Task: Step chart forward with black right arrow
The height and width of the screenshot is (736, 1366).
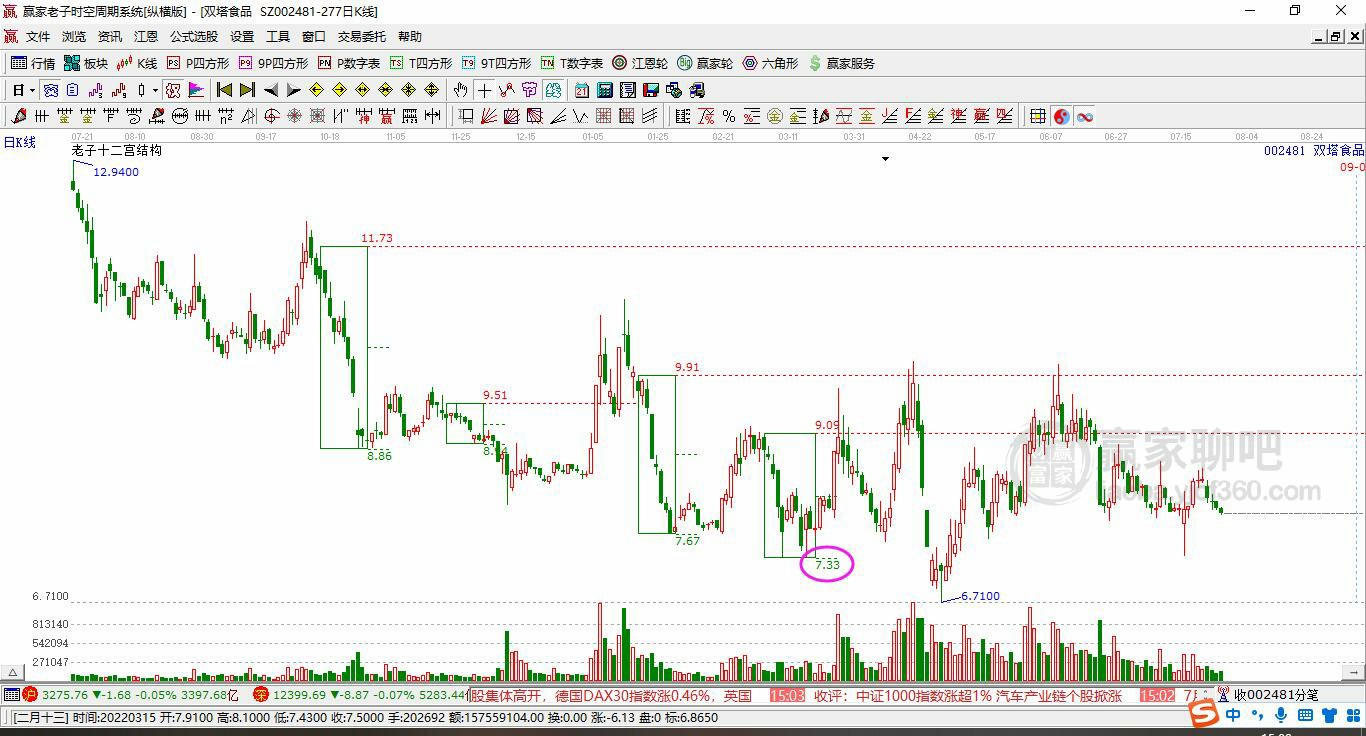Action: pyautogui.click(x=293, y=90)
